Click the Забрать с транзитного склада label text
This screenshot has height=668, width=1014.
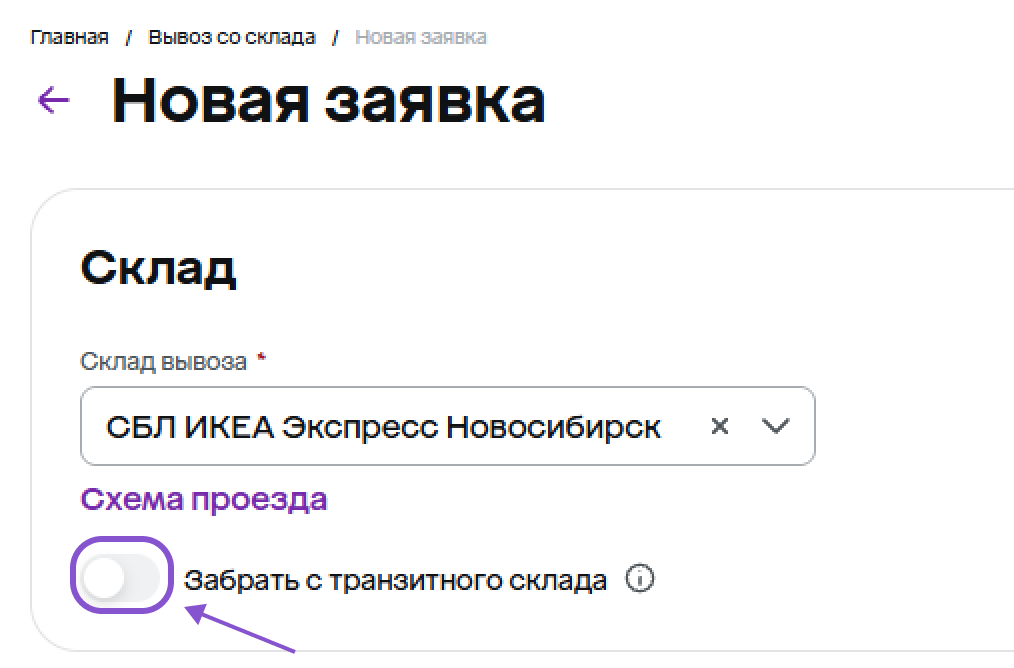coord(396,580)
